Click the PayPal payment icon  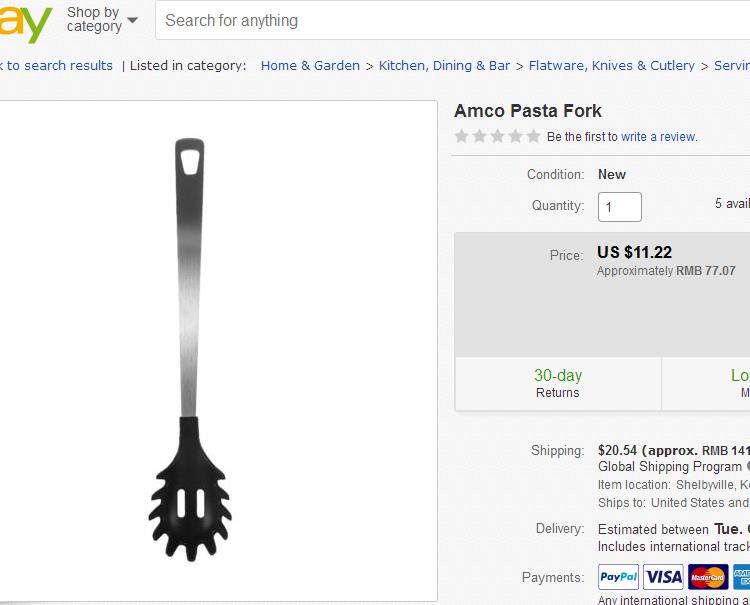tap(618, 577)
